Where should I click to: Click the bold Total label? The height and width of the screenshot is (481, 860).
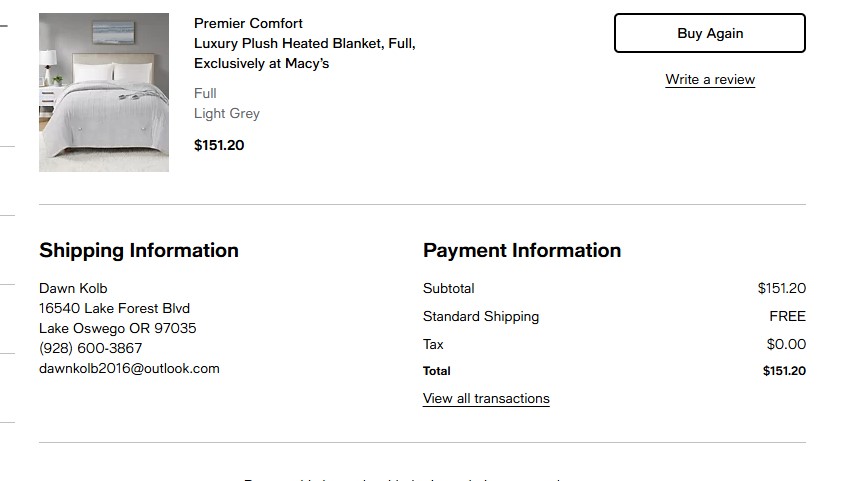coord(437,371)
